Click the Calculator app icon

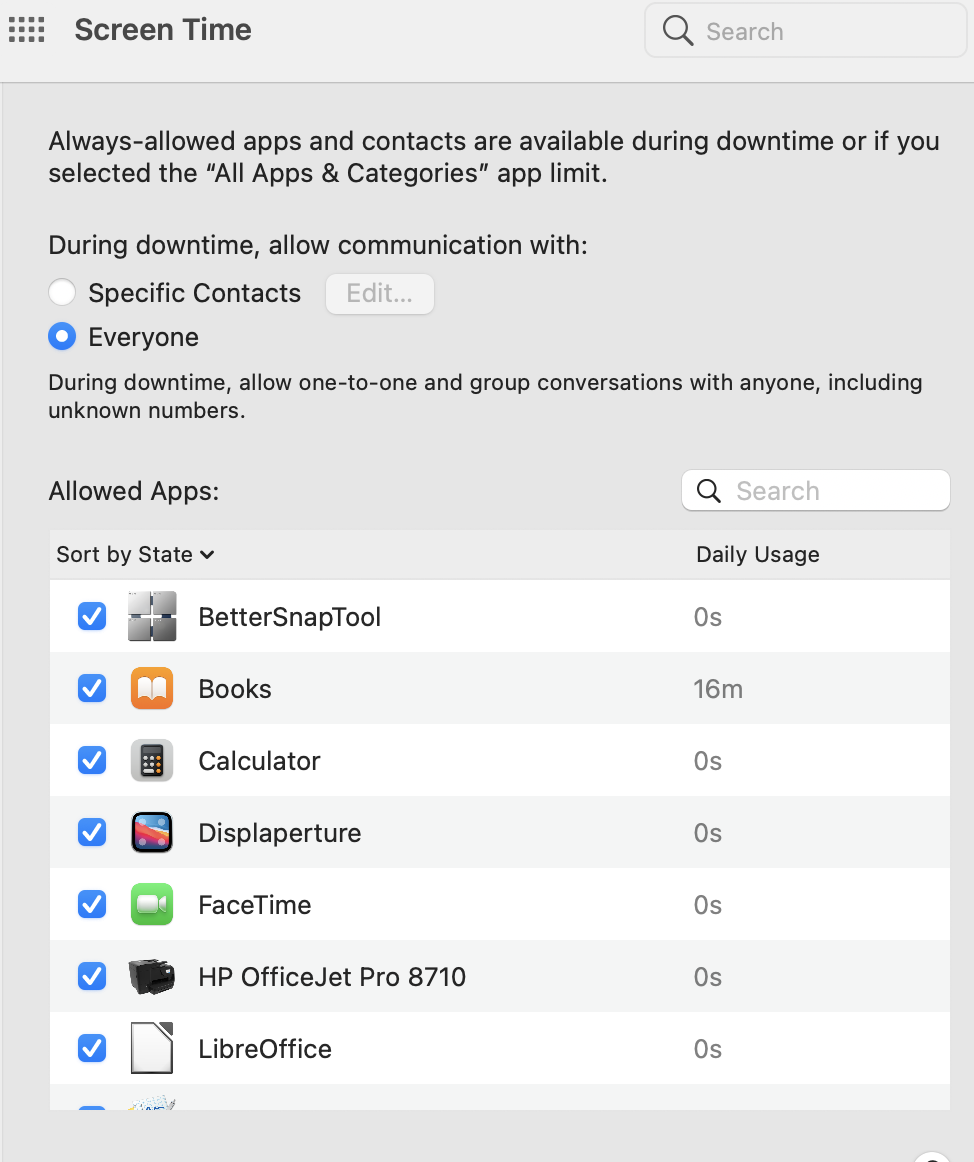click(x=152, y=761)
